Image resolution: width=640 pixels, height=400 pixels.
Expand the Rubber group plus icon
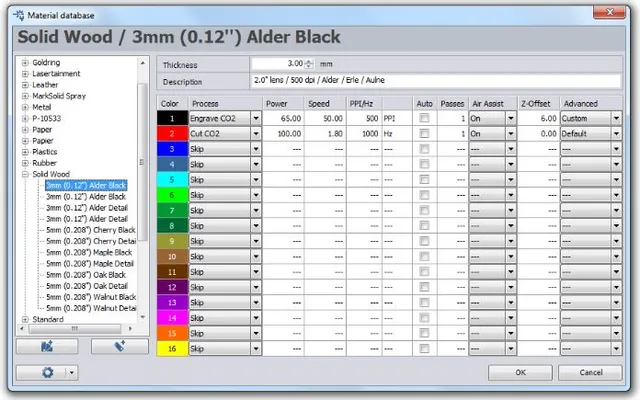click(x=25, y=162)
